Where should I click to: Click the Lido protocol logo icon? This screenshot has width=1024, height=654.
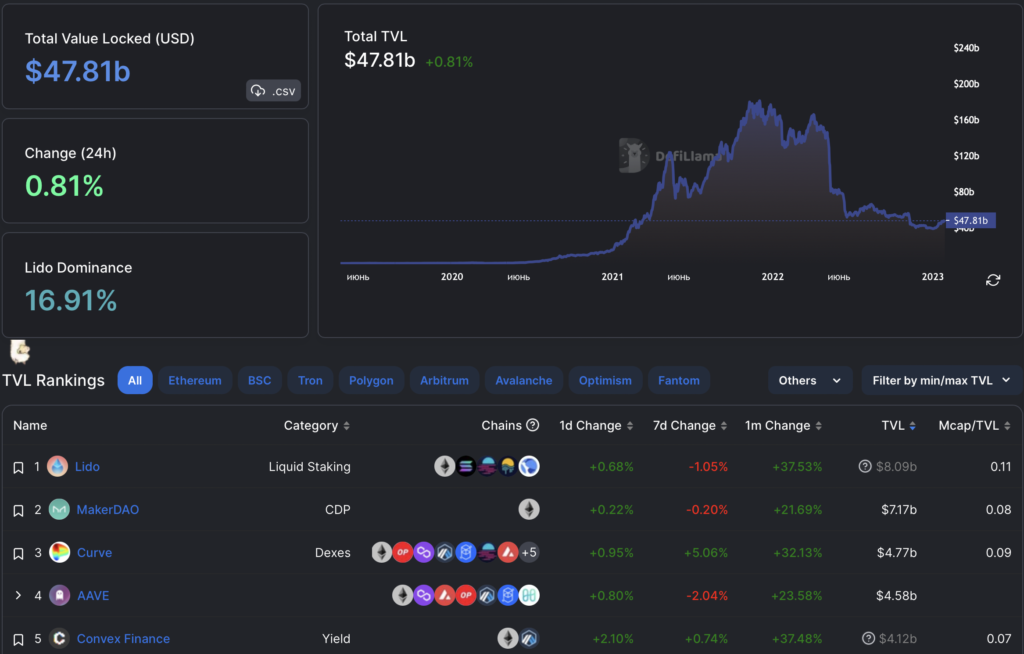[x=59, y=466]
